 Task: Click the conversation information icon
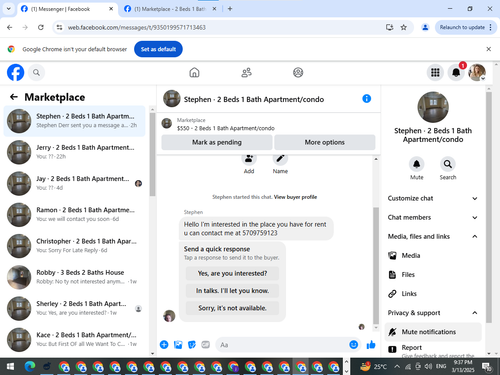pyautogui.click(x=366, y=99)
